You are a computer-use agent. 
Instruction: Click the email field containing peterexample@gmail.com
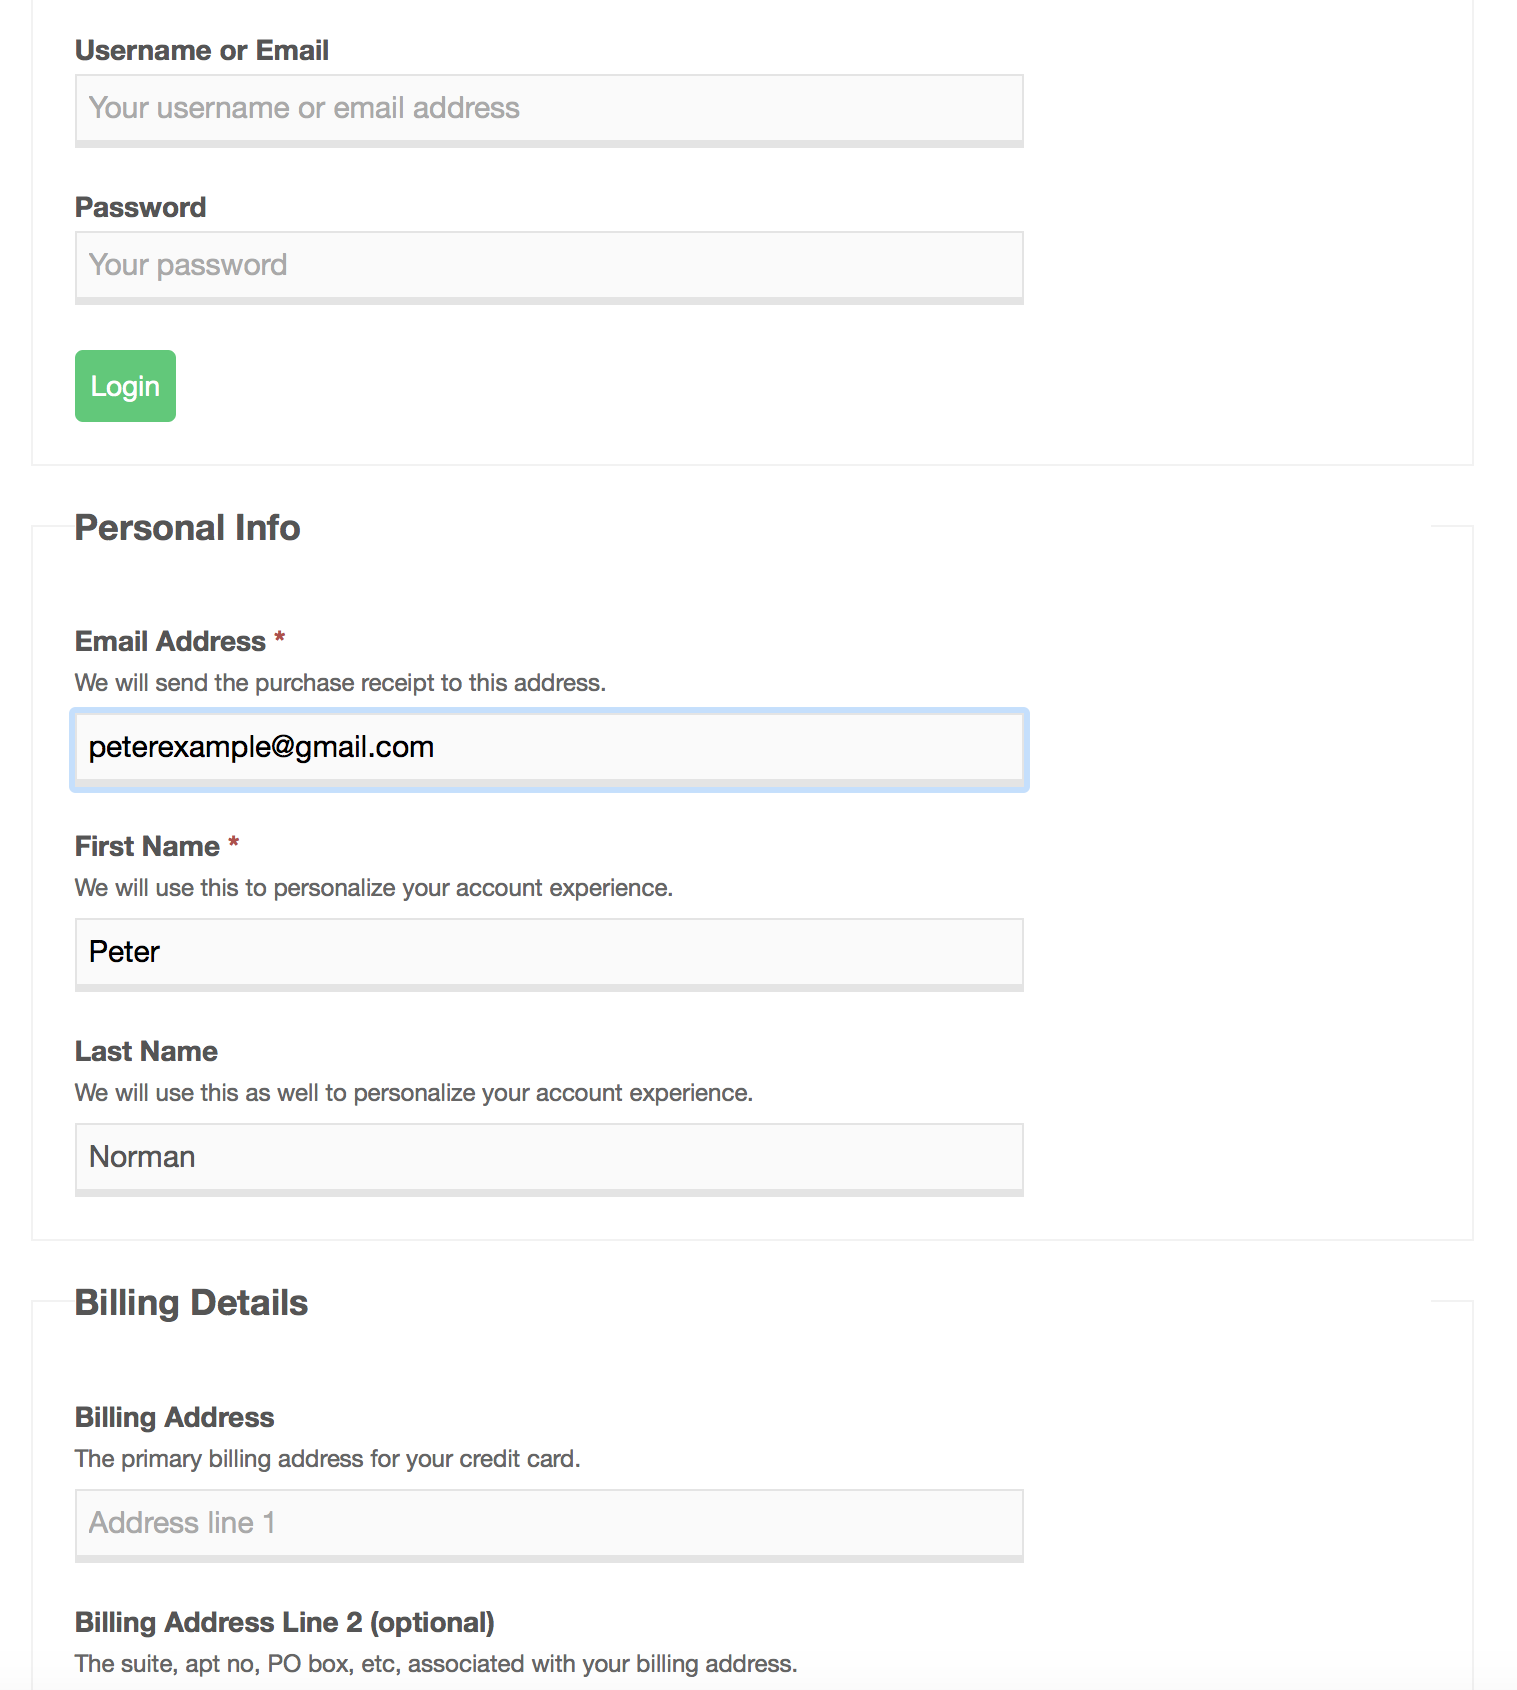tap(549, 750)
